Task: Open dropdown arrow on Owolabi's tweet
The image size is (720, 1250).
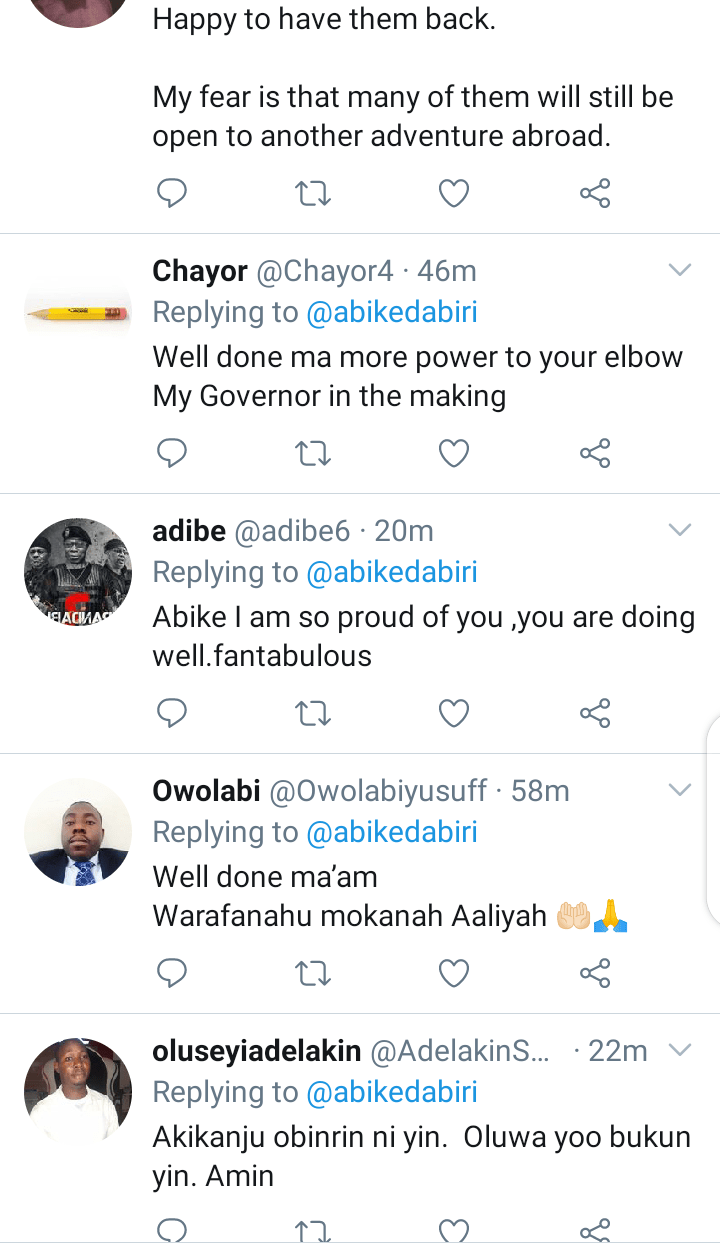Action: coord(680,790)
